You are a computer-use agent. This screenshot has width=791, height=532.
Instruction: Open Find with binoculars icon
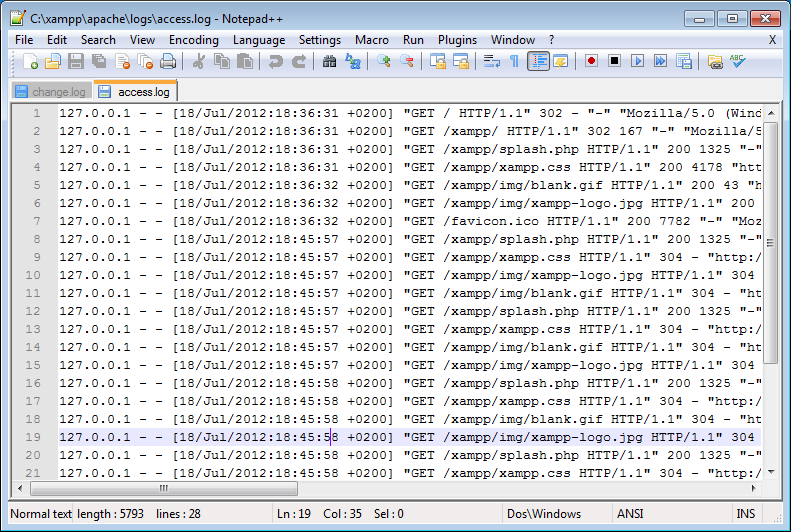point(329,62)
